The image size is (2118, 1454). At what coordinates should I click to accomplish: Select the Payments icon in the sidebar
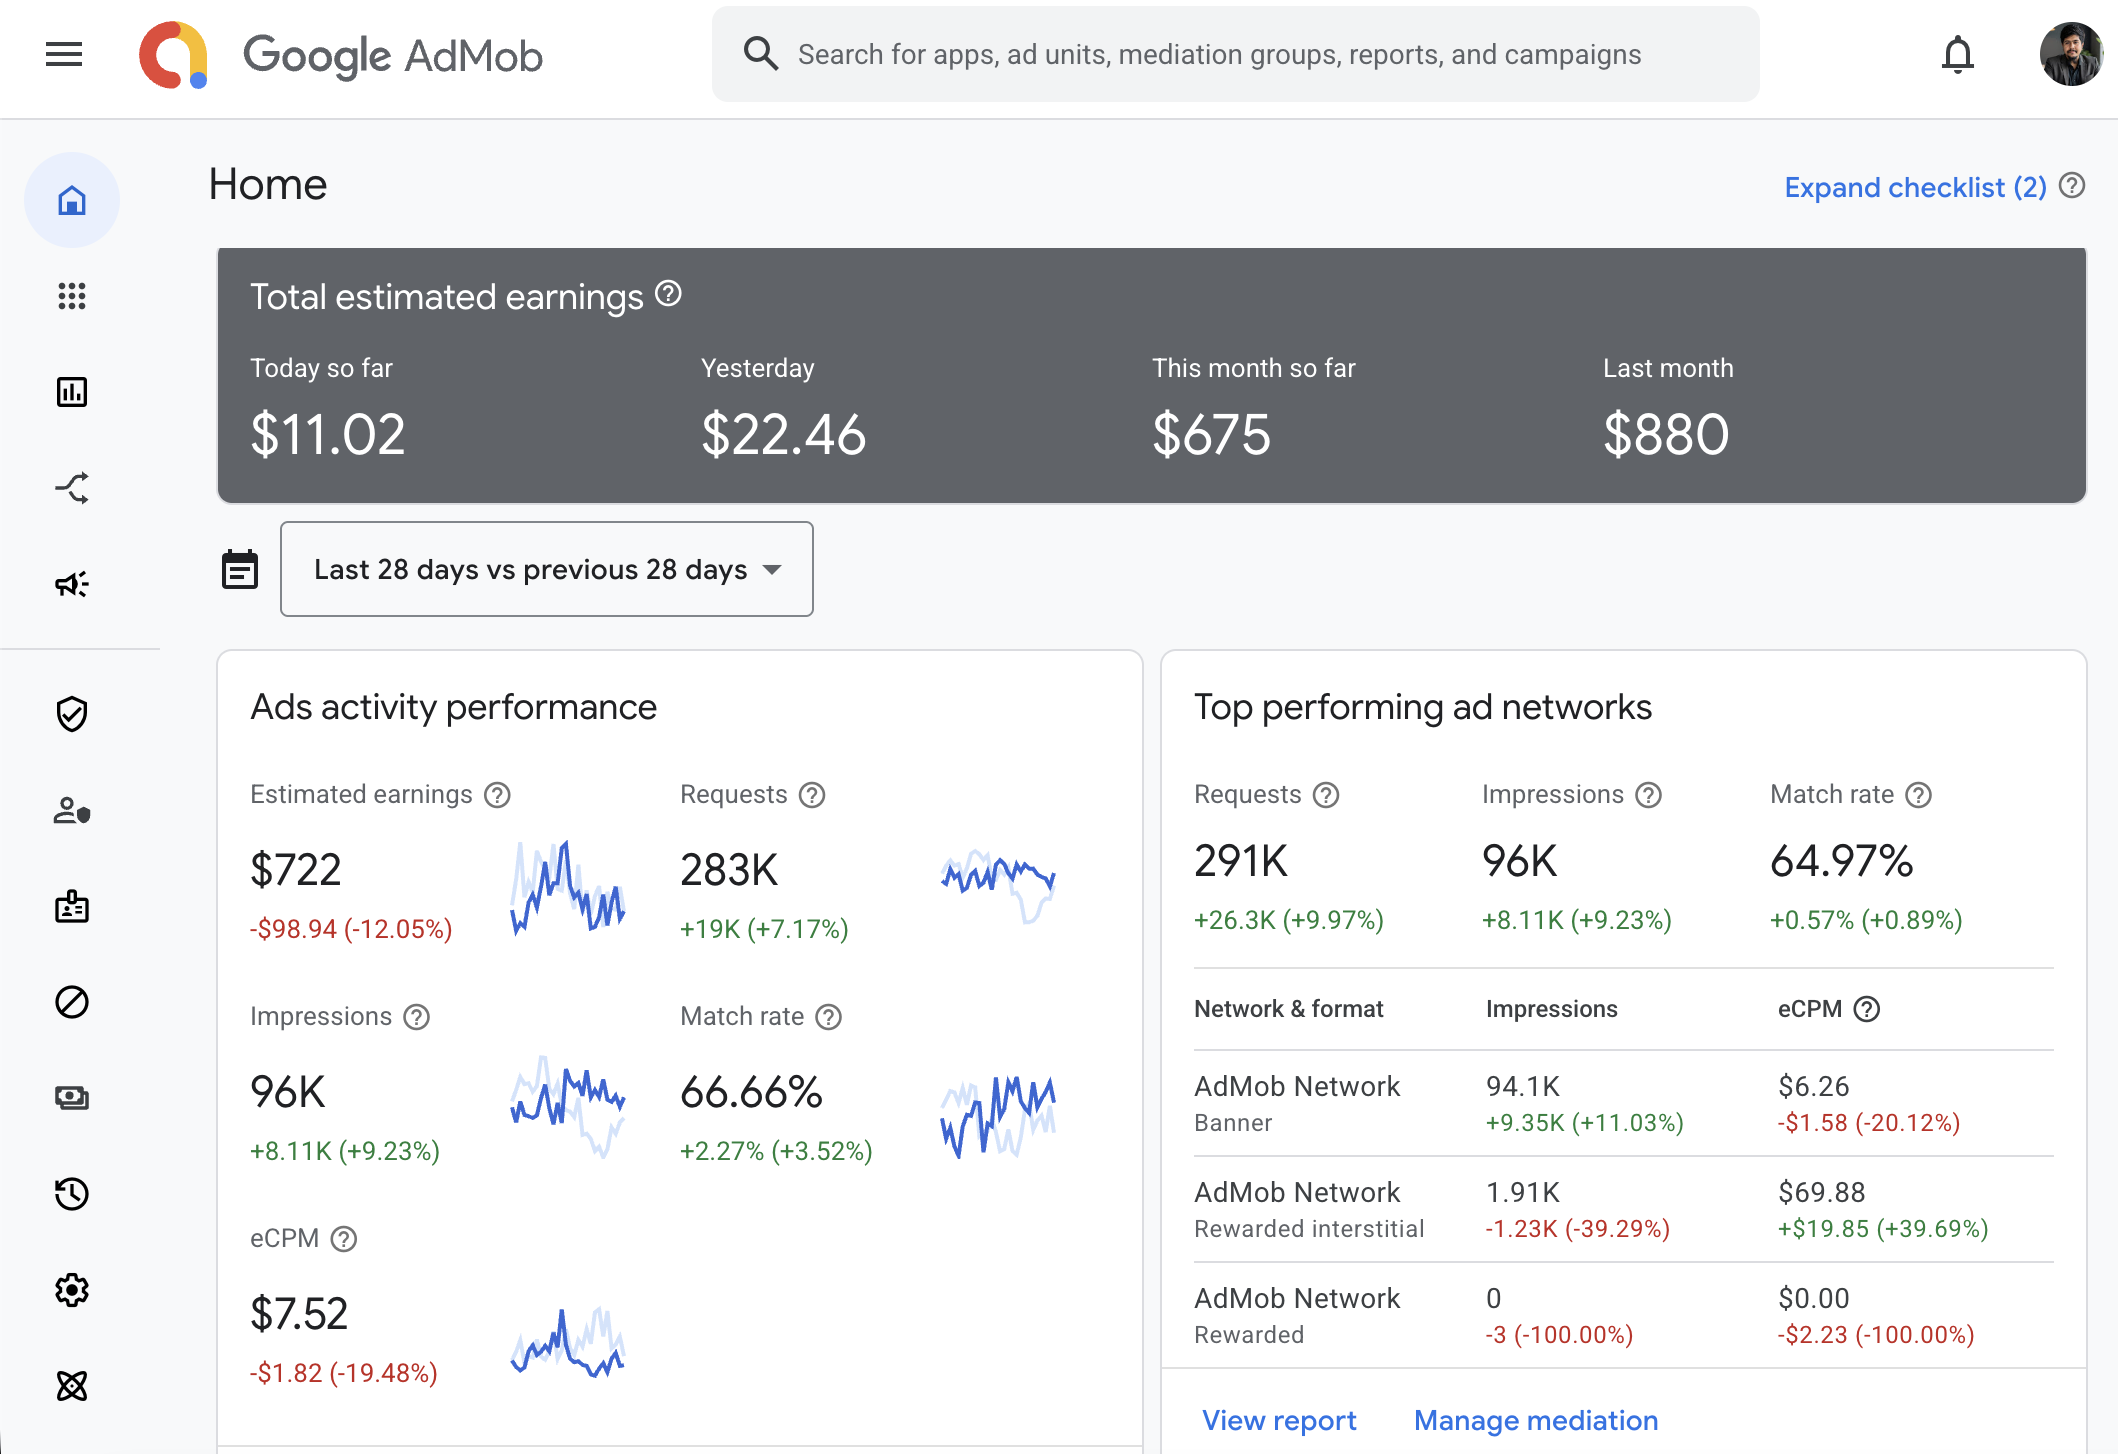point(71,1096)
